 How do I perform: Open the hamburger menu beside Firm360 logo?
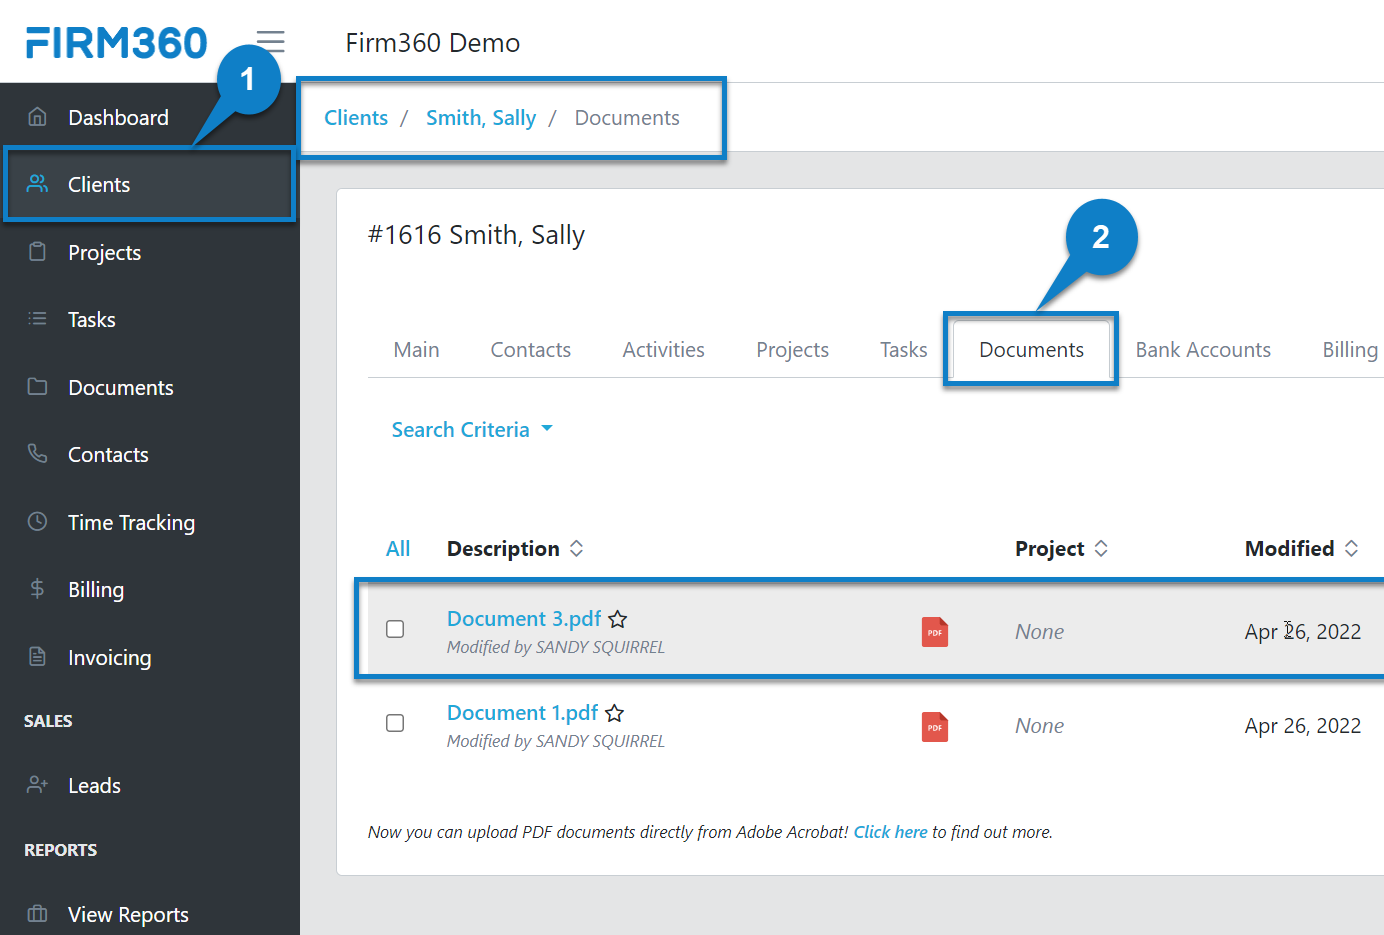[268, 42]
